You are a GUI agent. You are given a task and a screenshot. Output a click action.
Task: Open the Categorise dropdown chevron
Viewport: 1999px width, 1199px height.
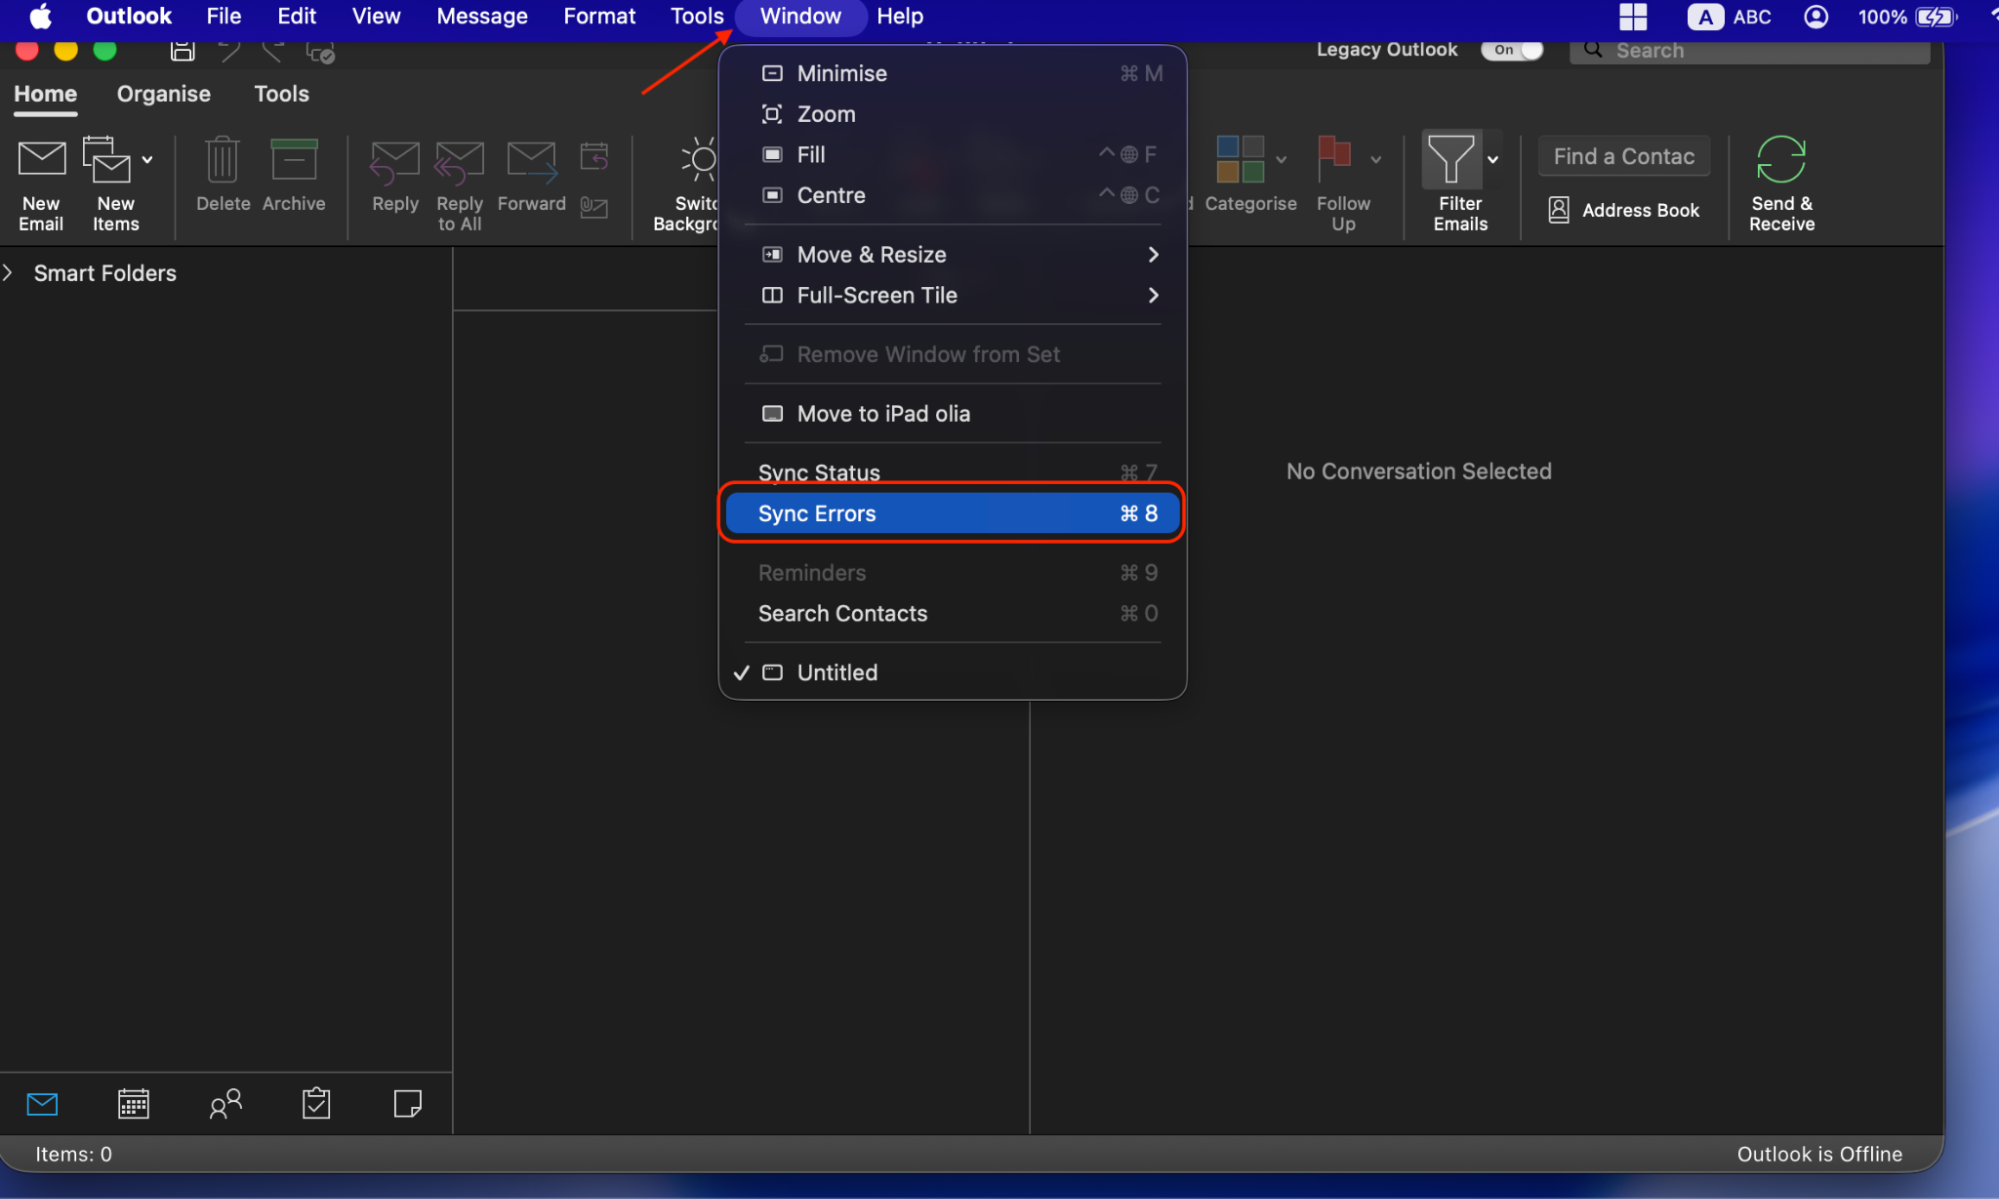[1281, 159]
